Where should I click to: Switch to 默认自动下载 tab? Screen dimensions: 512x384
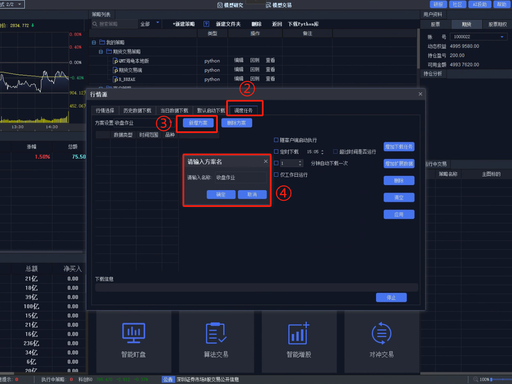coord(211,110)
